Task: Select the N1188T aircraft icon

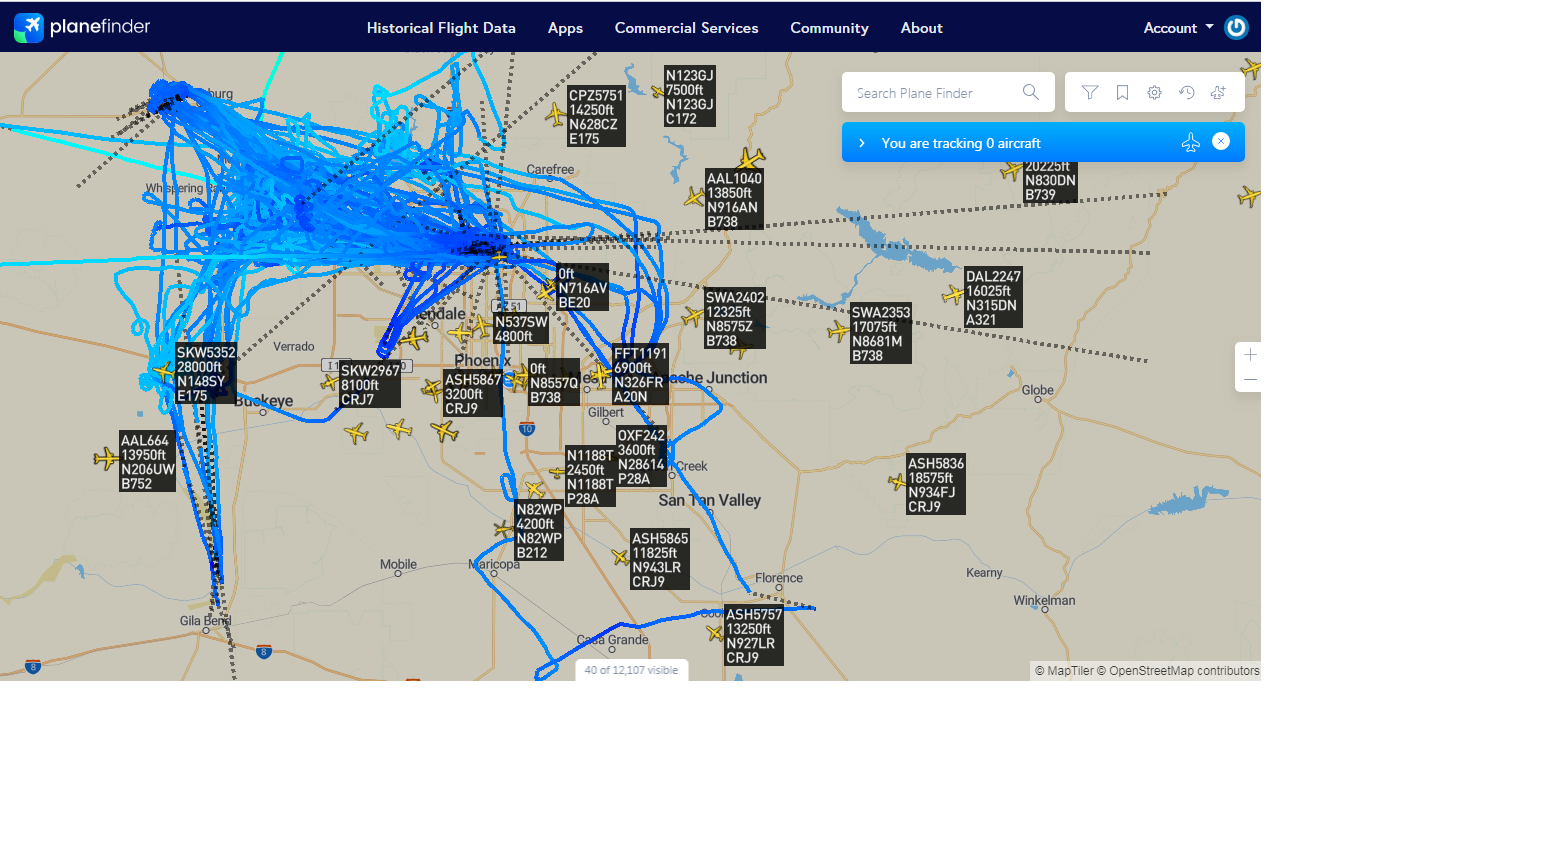Action: tap(557, 472)
